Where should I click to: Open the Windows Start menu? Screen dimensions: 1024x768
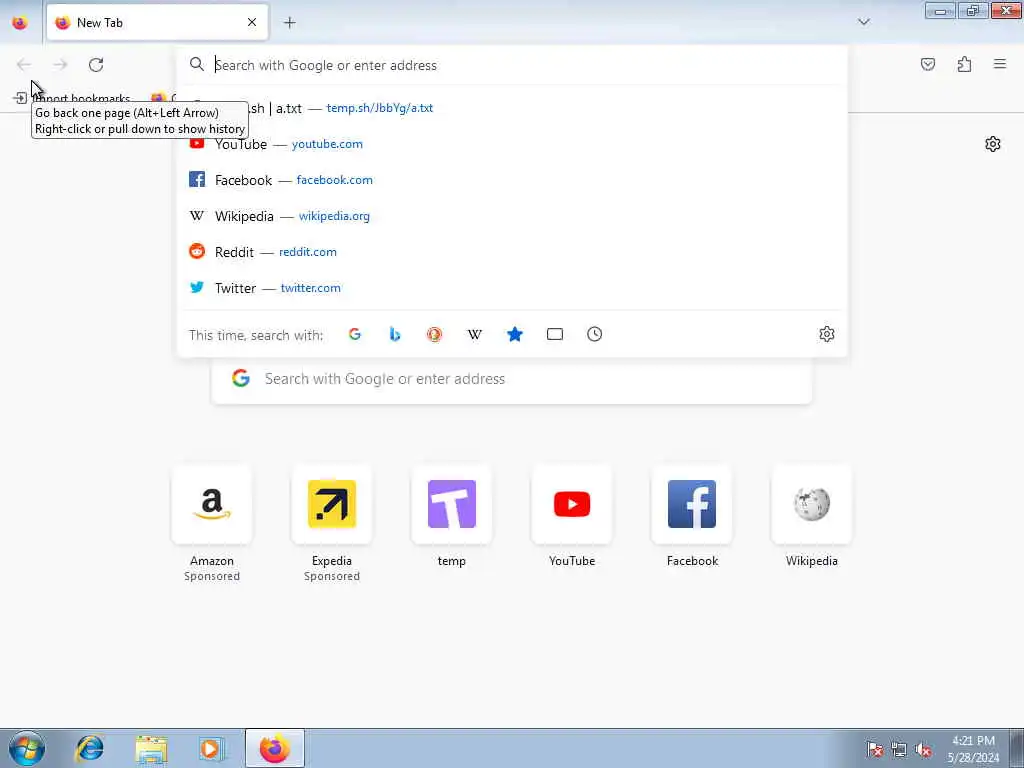point(27,748)
